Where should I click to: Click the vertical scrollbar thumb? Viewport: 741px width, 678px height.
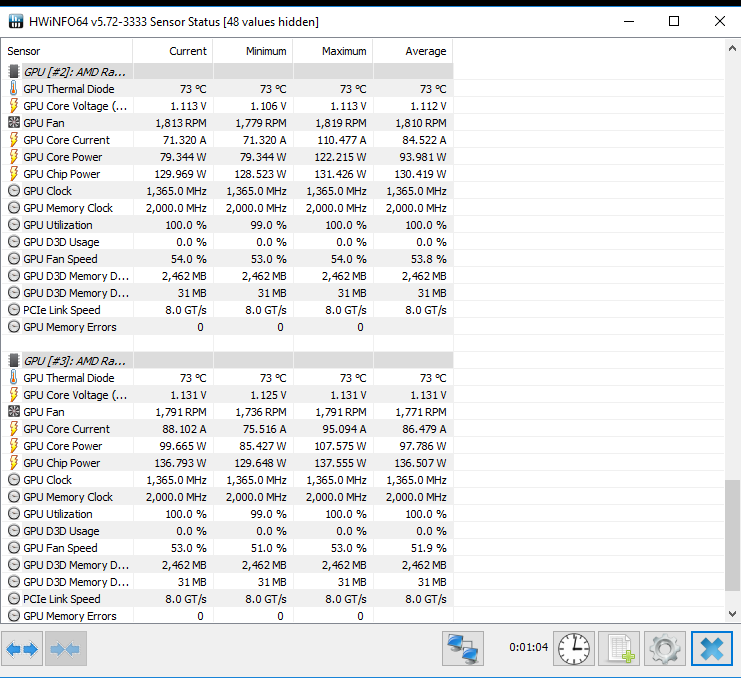[732, 535]
